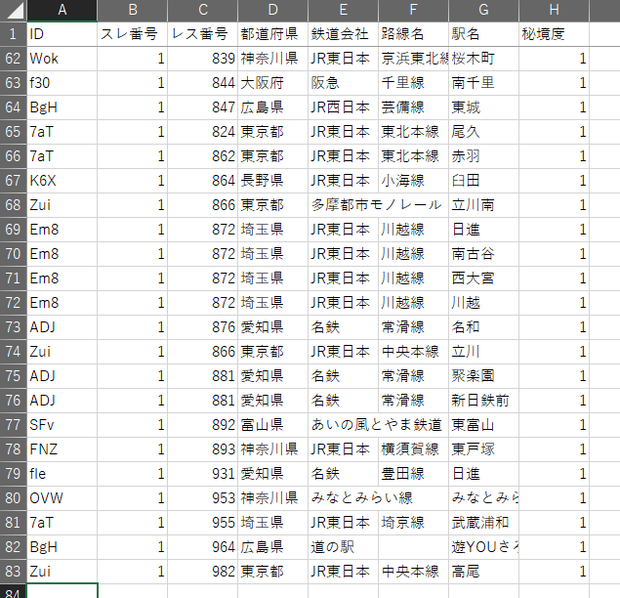Select the 阪急 company cell
The height and width of the screenshot is (598, 620).
tap(343, 83)
